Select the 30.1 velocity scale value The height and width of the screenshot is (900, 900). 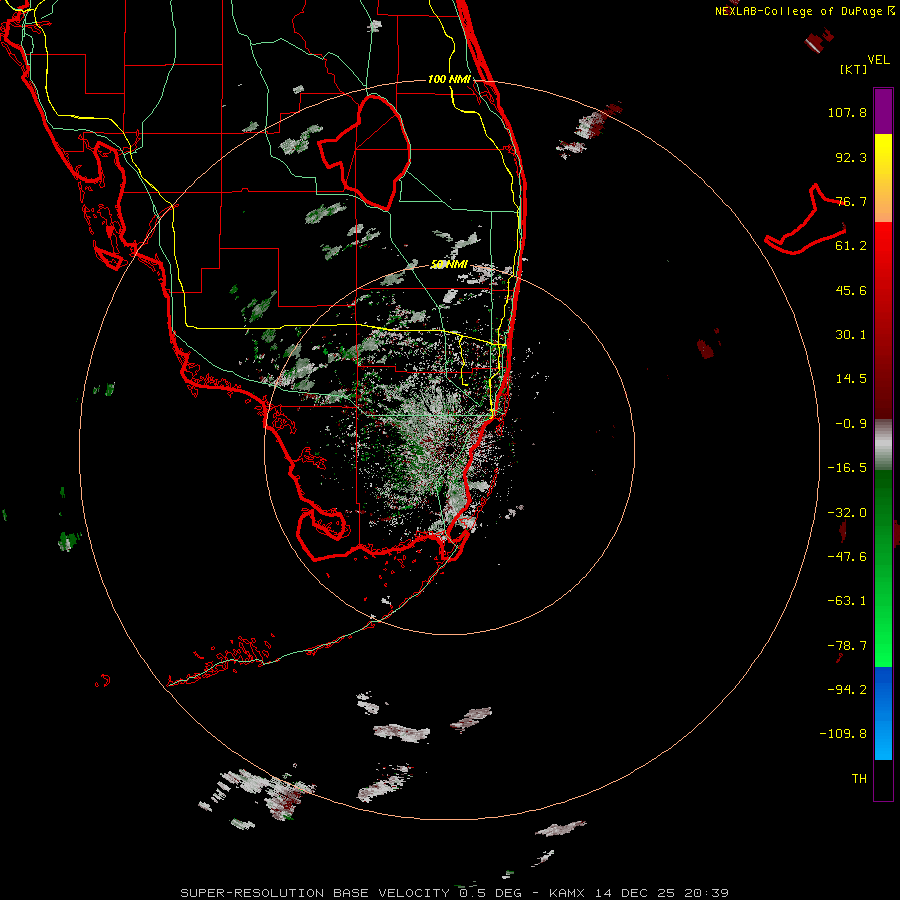click(851, 335)
